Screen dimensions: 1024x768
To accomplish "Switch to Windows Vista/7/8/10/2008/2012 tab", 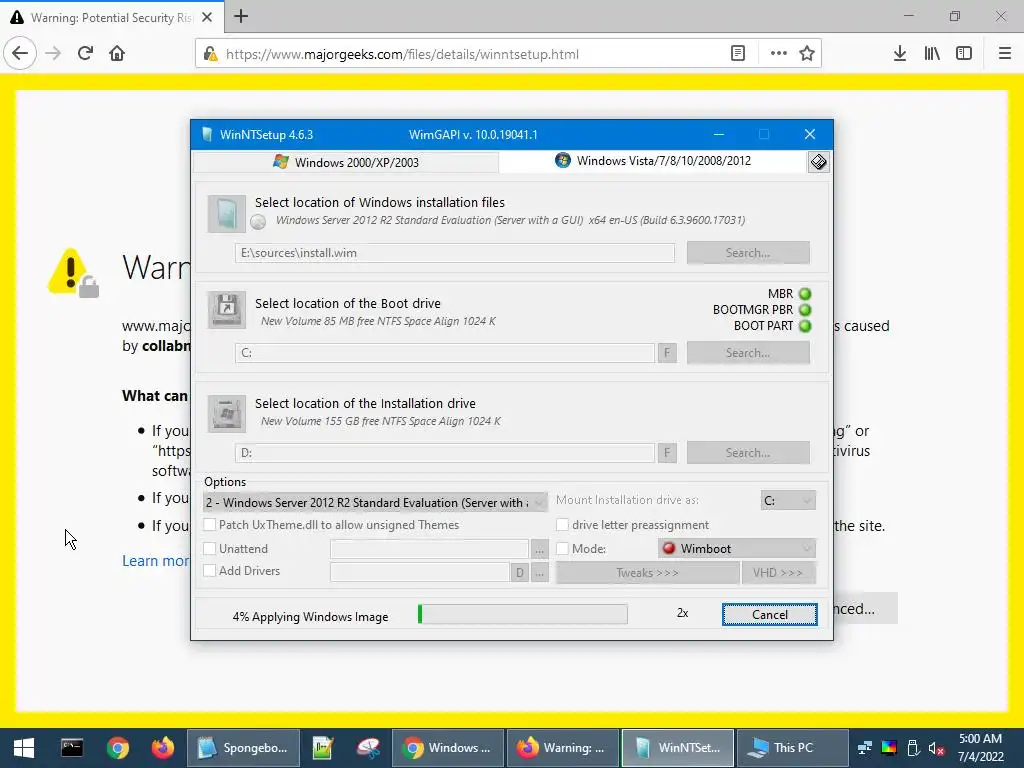I will 653,161.
